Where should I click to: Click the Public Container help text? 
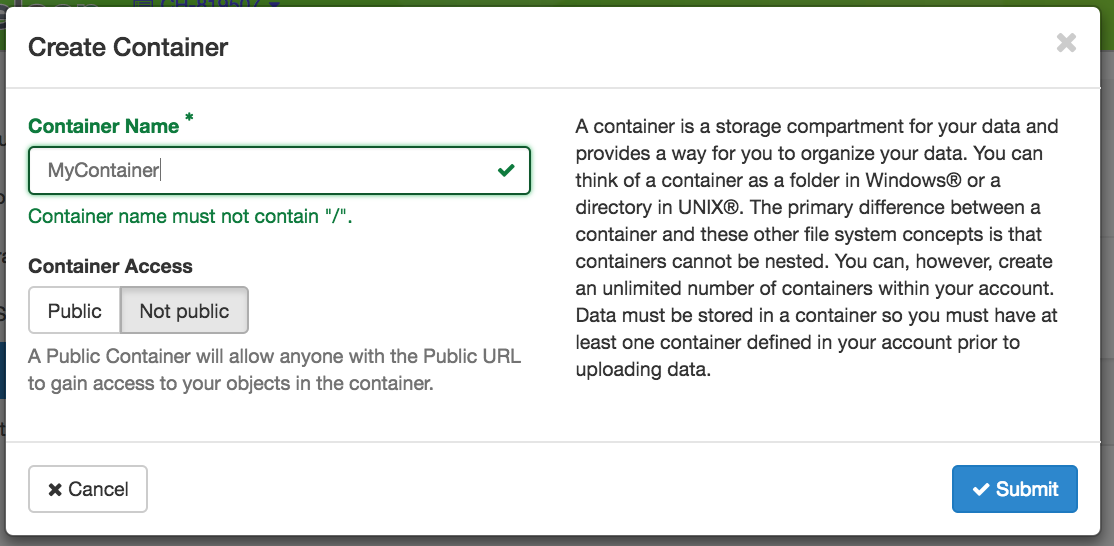(x=274, y=369)
